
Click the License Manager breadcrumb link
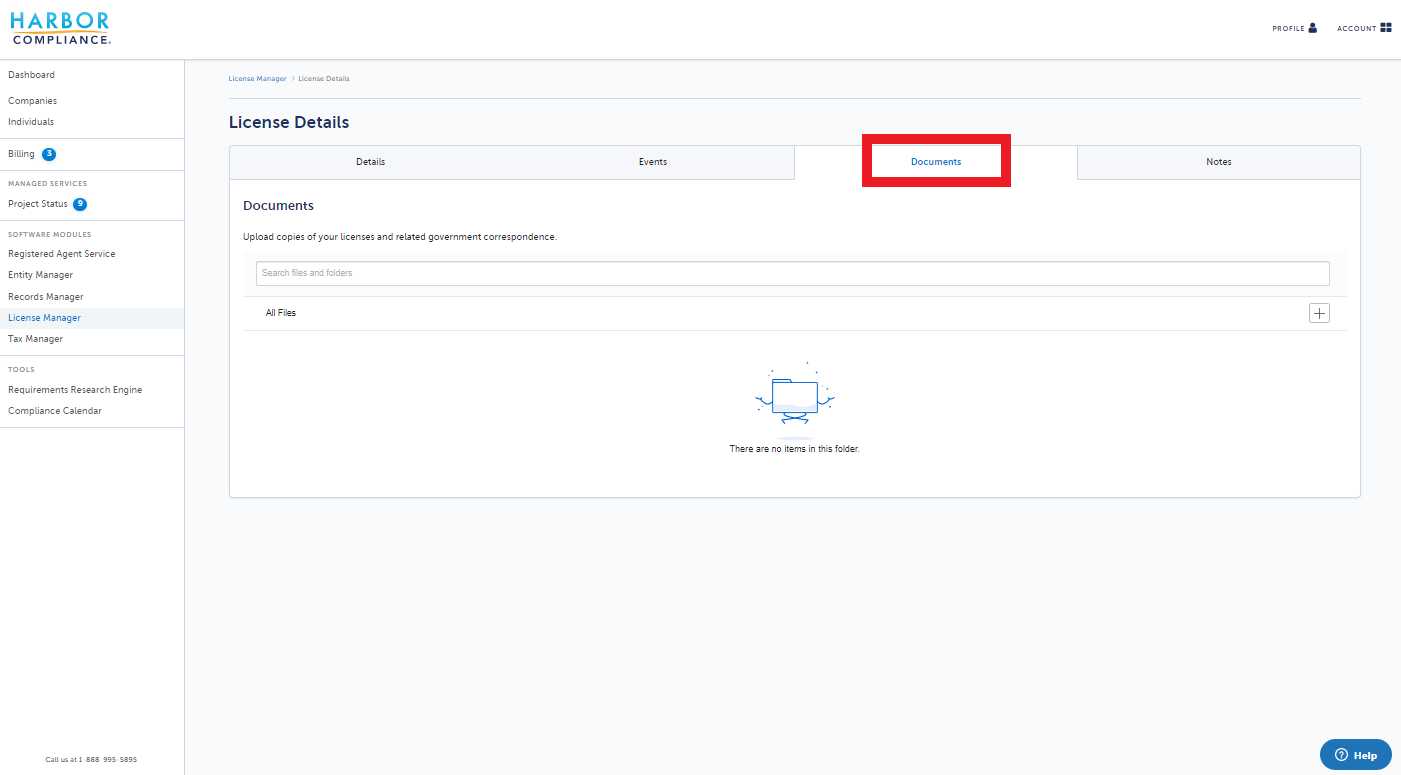257,78
